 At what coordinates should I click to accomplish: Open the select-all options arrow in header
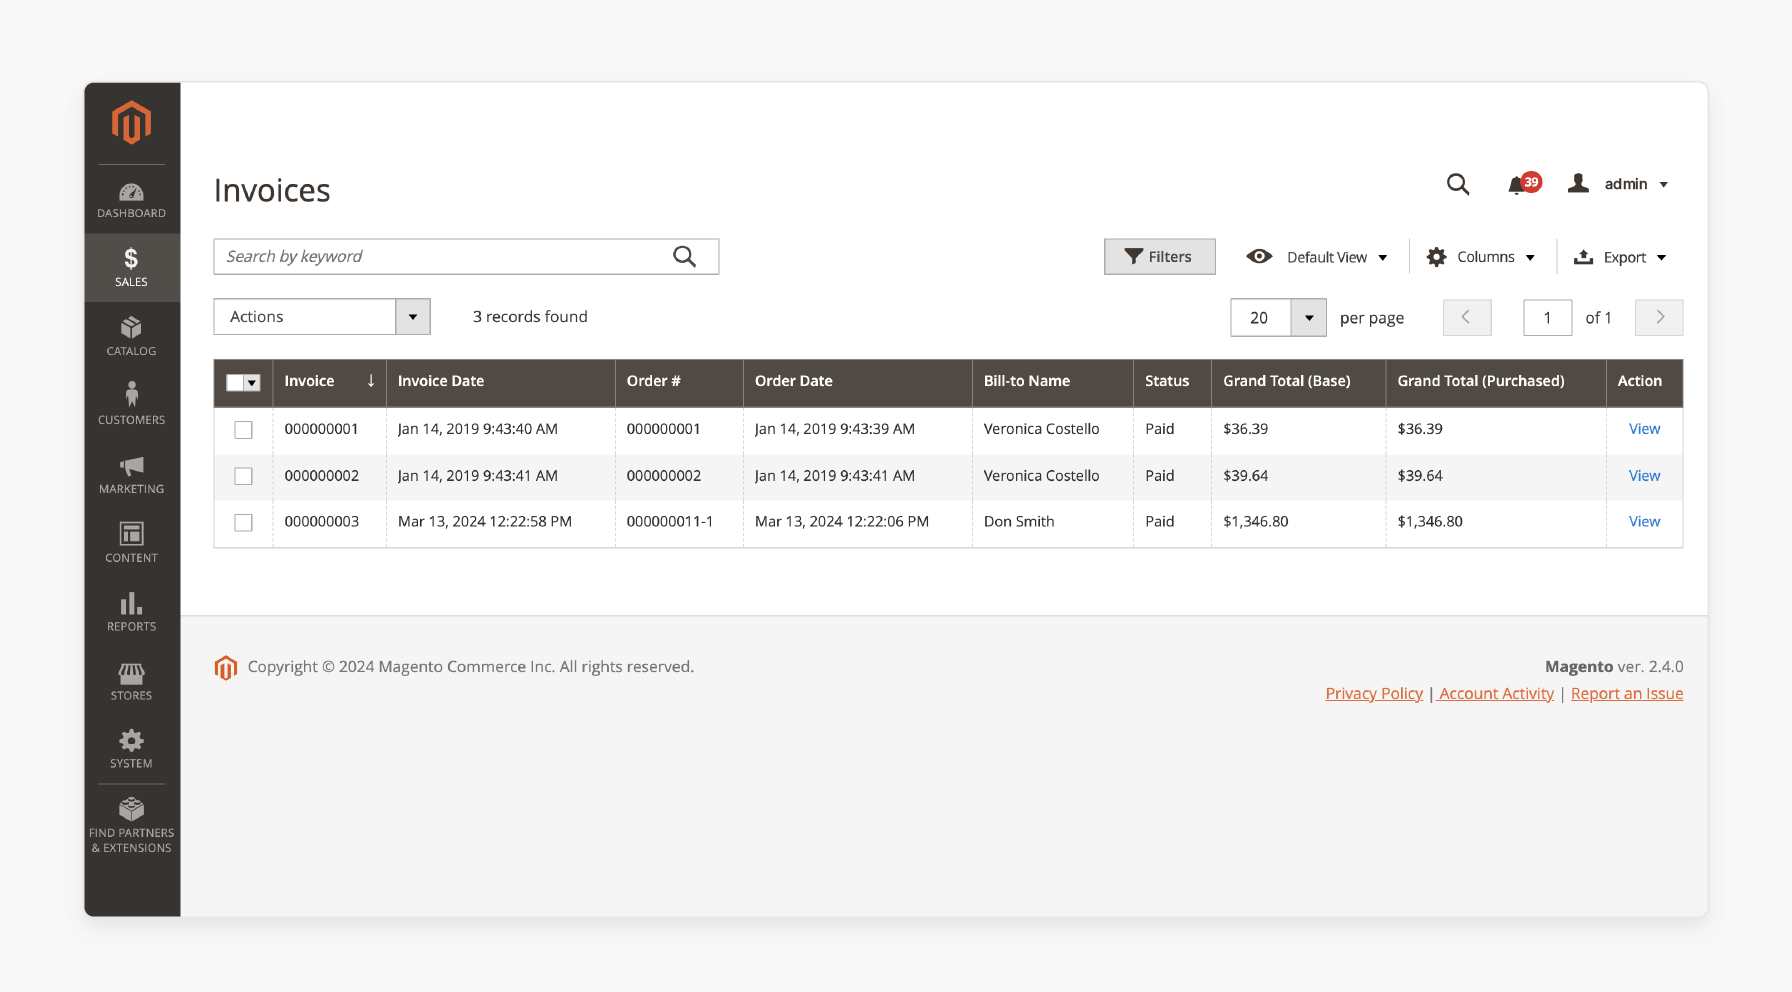[x=253, y=382]
